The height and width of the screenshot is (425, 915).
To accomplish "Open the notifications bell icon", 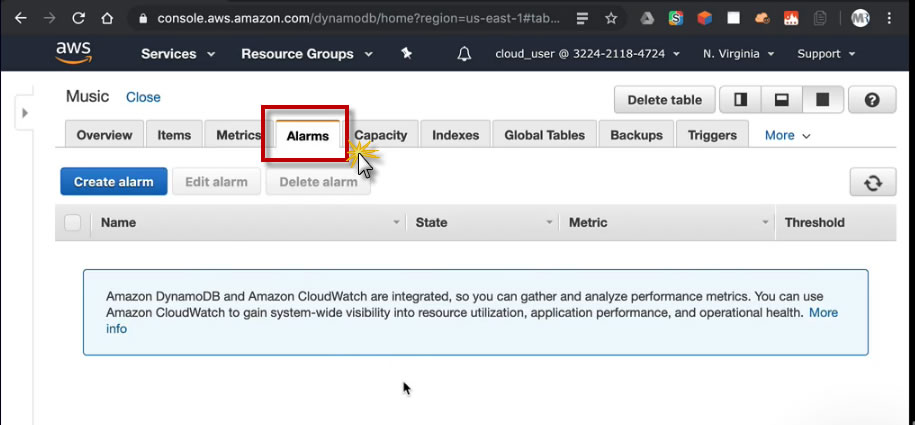I will click(x=464, y=54).
